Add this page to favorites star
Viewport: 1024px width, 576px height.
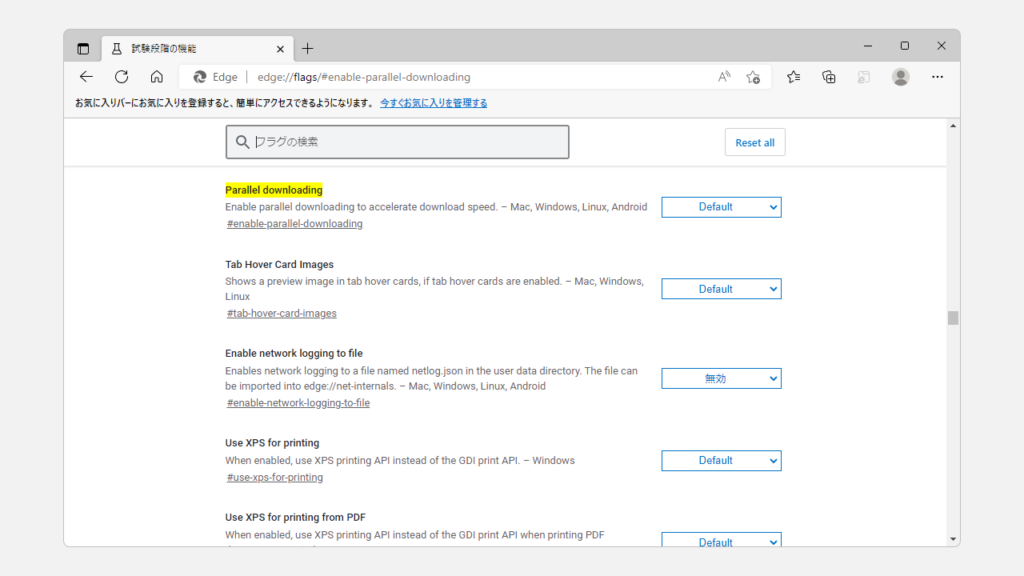[x=753, y=77]
